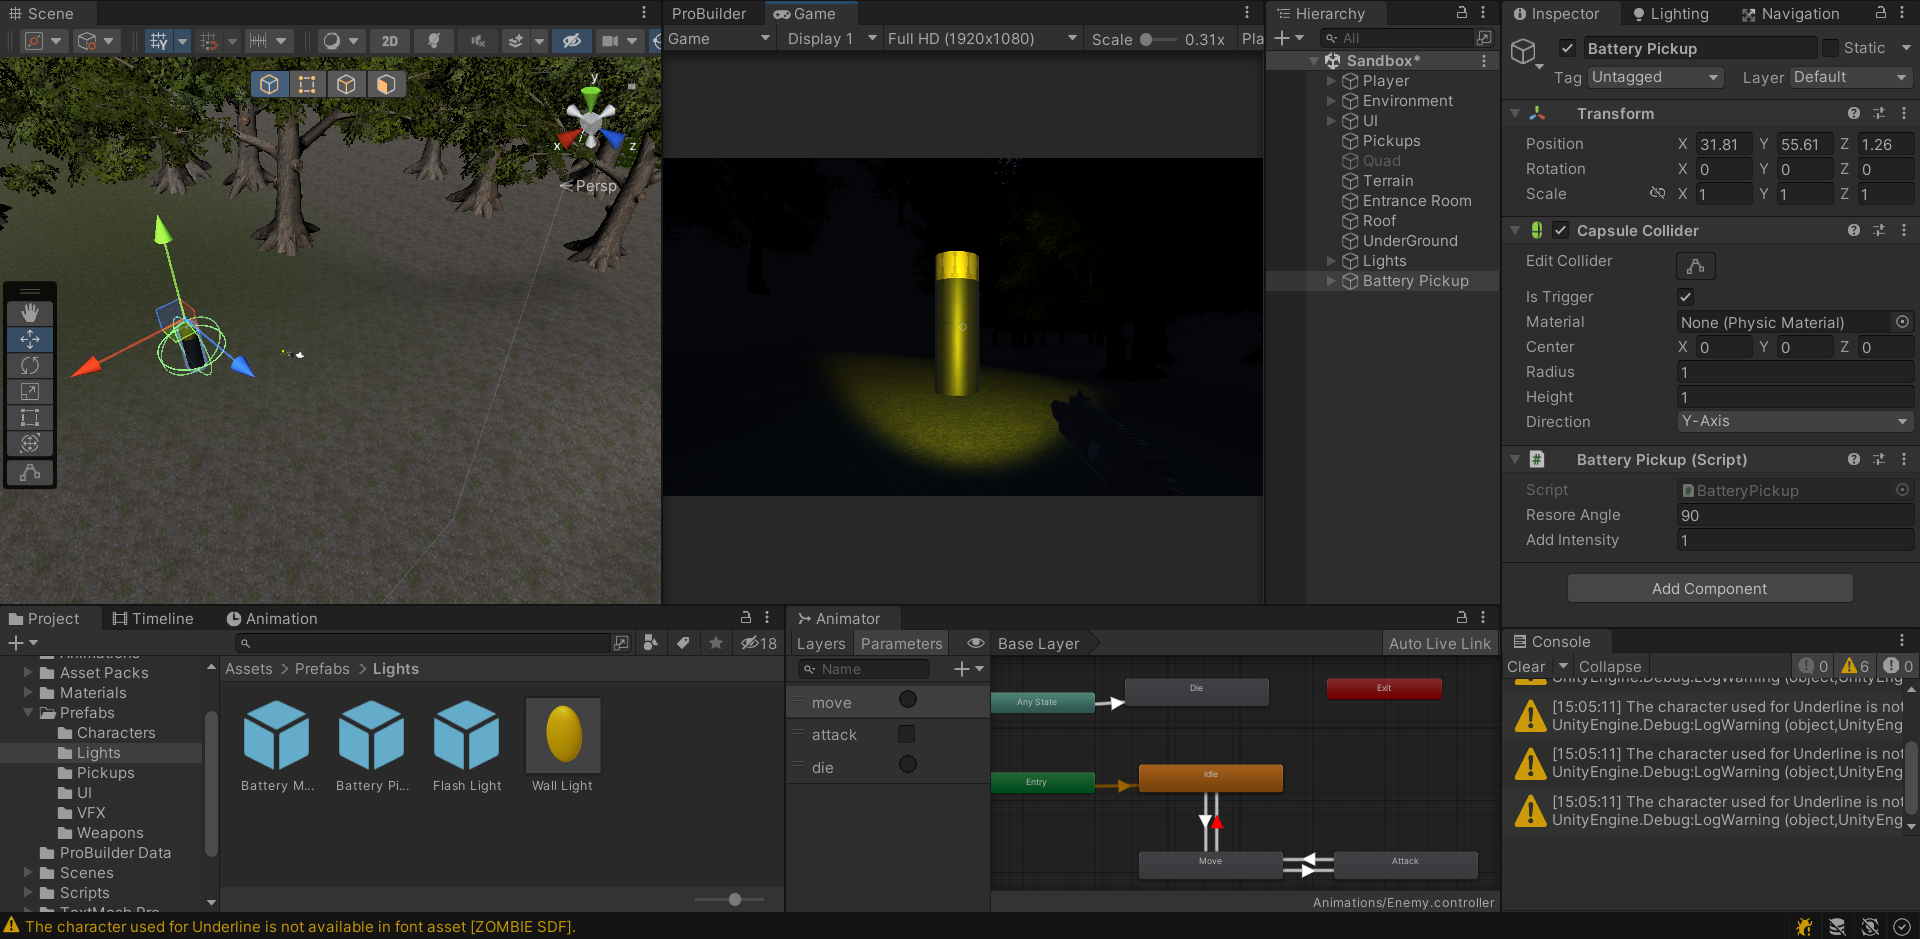Switch to Animator Layers tab
This screenshot has width=1920, height=939.
point(821,644)
